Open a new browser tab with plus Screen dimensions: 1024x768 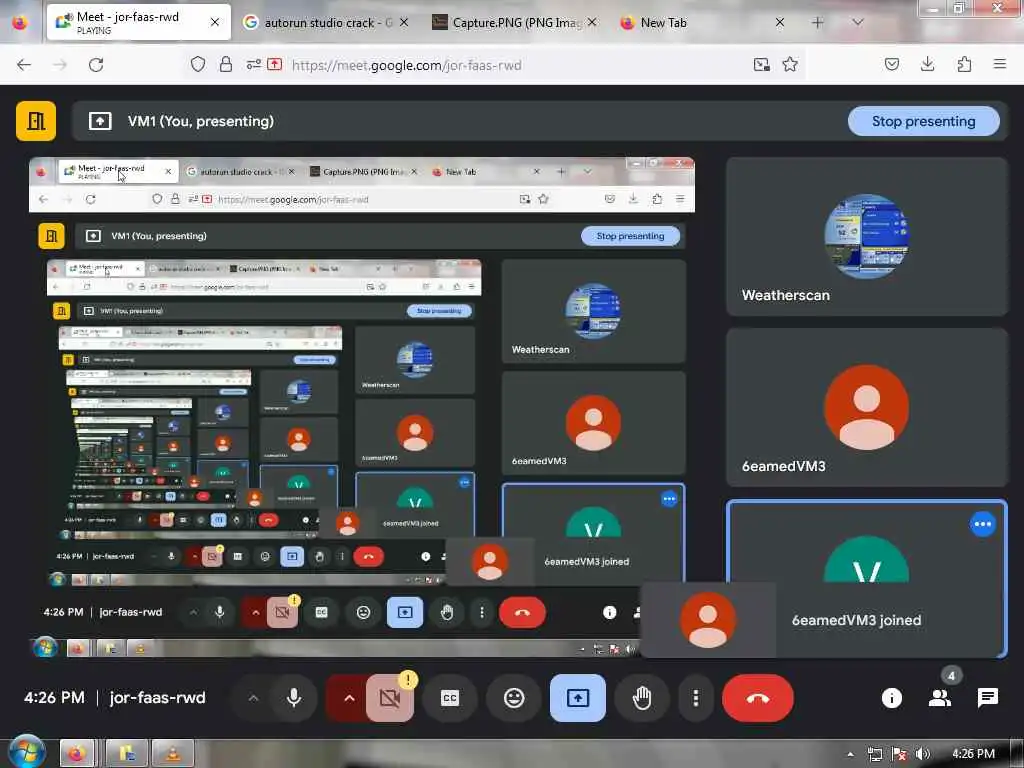click(818, 22)
